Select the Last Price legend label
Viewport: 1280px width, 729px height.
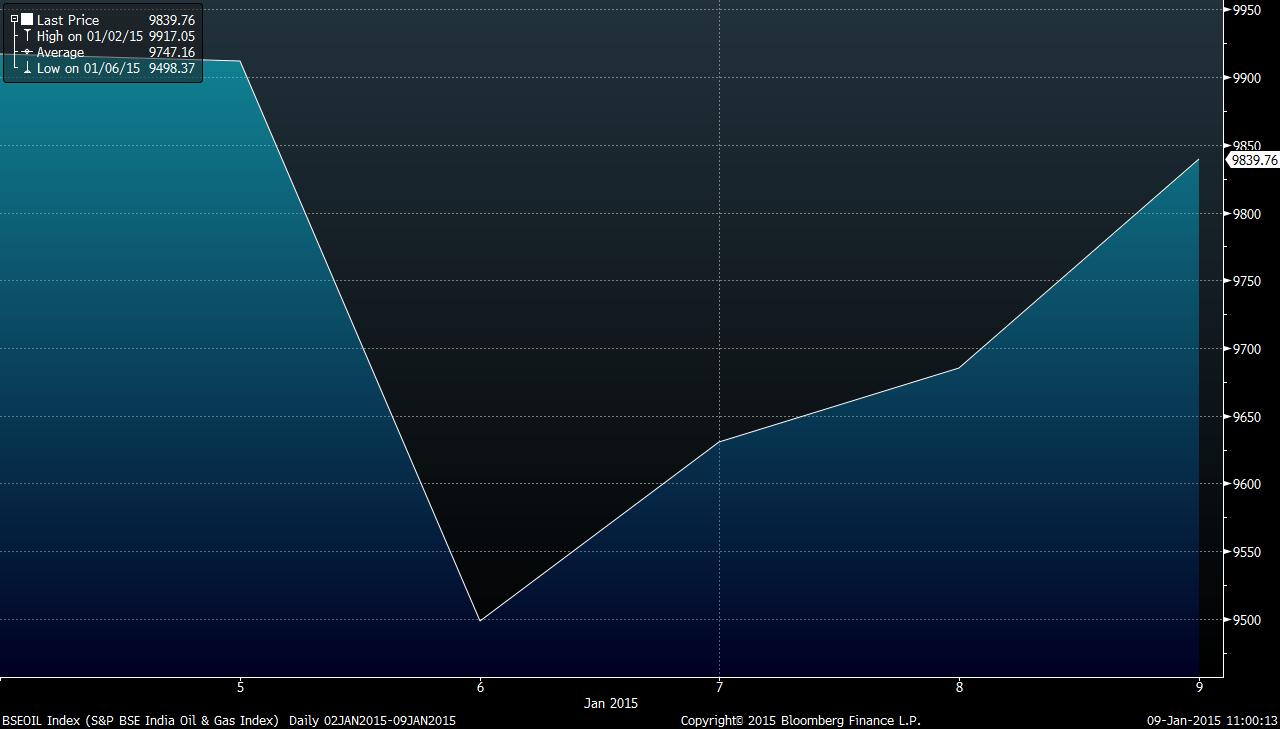(x=68, y=20)
